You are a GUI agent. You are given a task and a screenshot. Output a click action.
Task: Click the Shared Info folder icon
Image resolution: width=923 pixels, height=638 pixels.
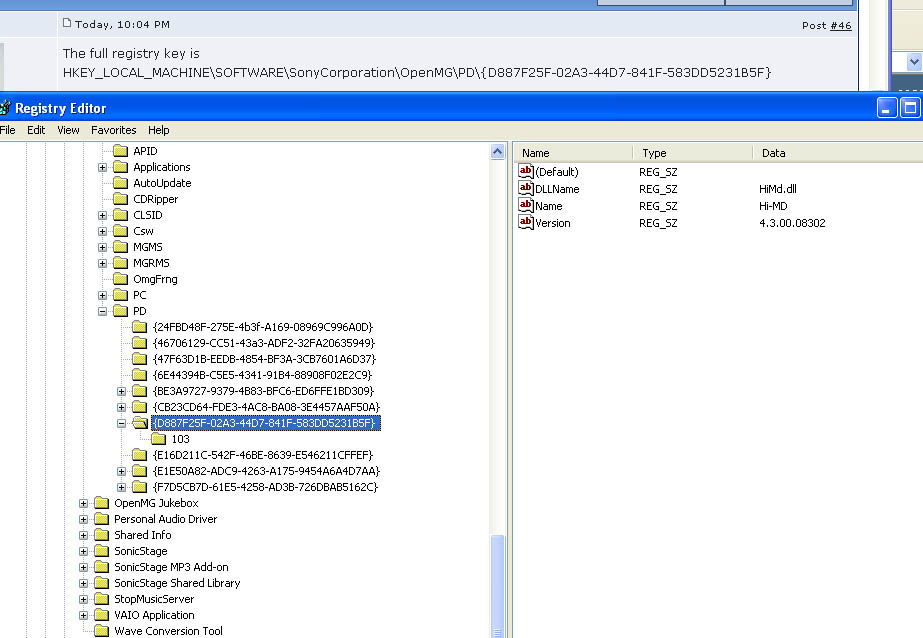click(101, 534)
